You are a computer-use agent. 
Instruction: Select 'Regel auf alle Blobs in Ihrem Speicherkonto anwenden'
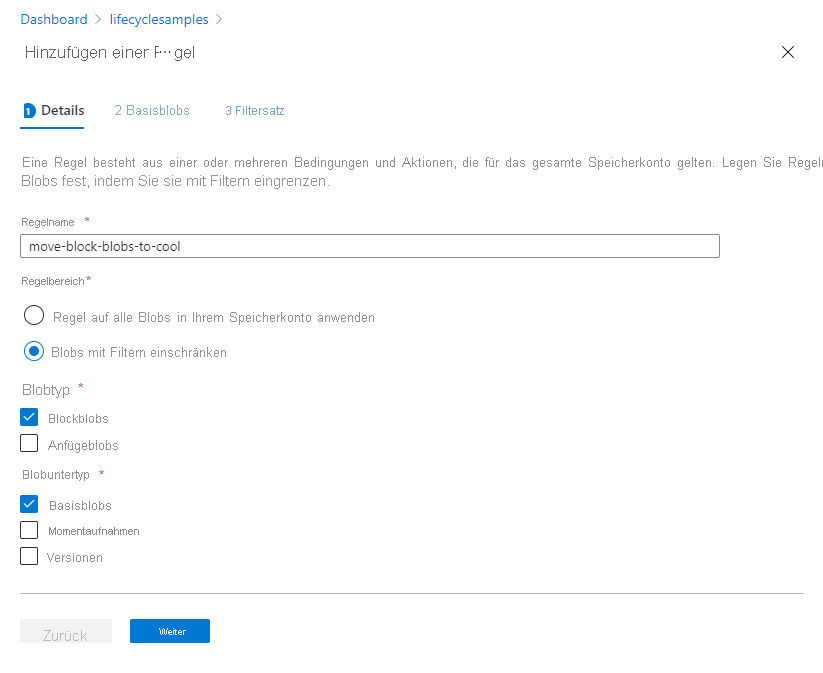point(33,317)
